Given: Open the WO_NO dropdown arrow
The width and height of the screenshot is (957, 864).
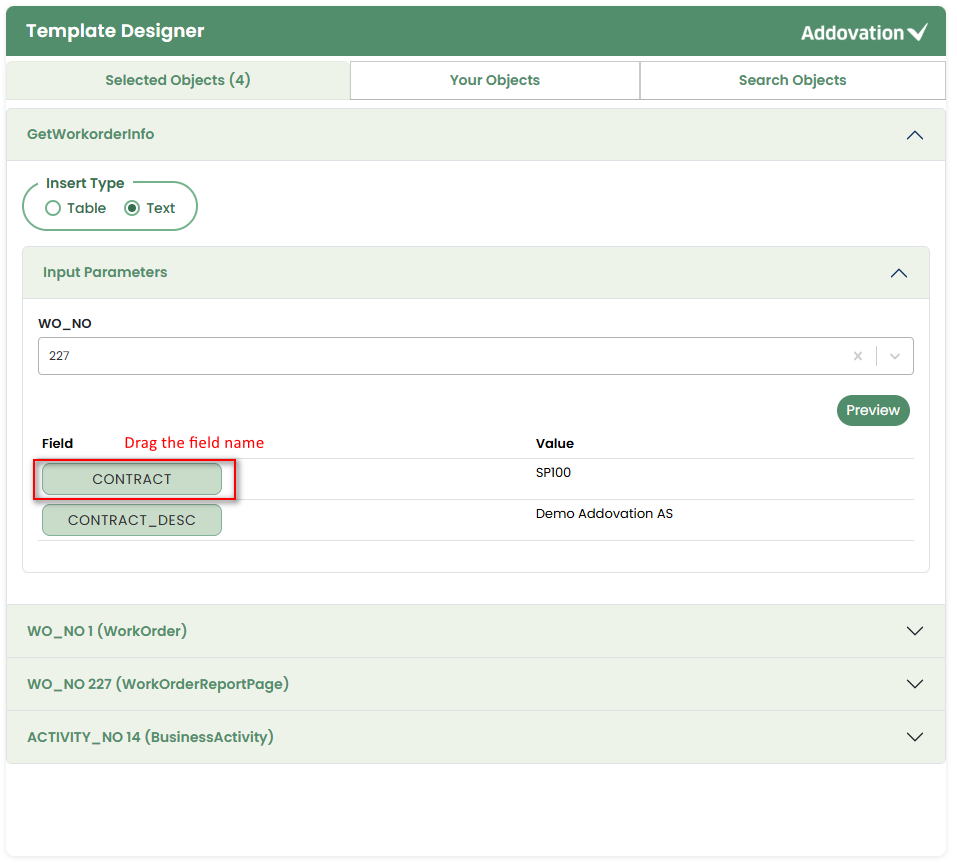Looking at the screenshot, I should 895,356.
